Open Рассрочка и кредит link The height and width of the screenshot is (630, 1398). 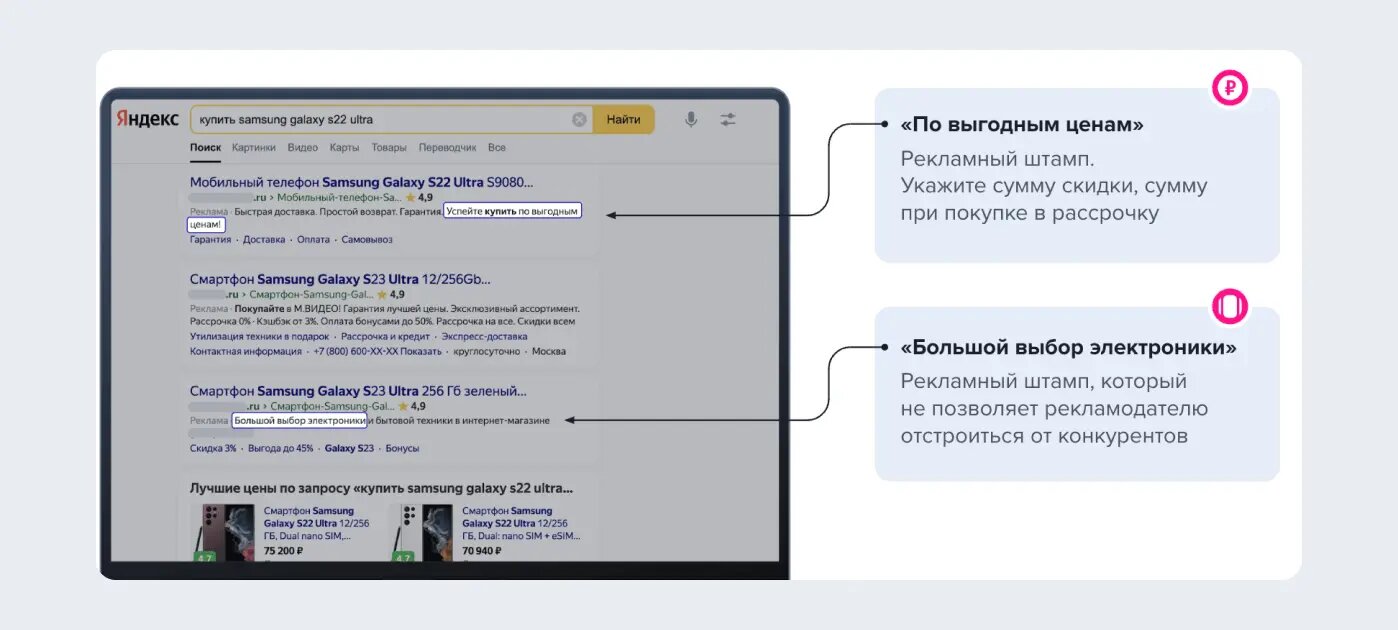click(x=385, y=337)
